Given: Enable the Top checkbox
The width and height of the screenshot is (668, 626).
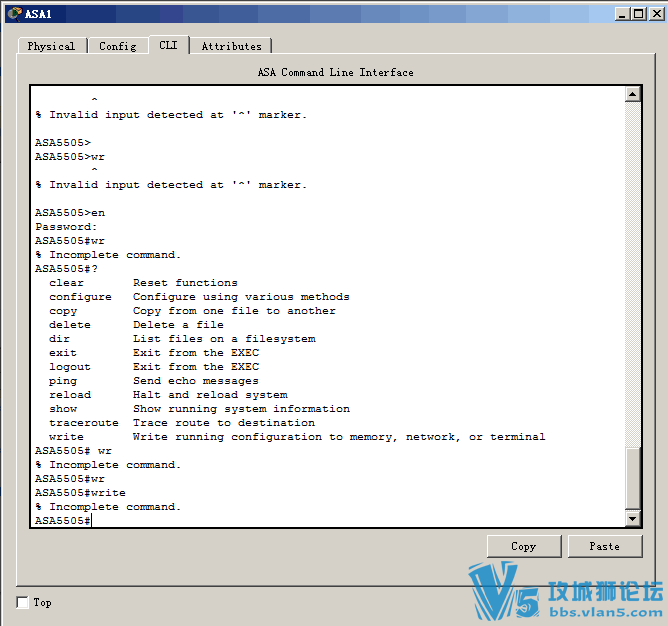Looking at the screenshot, I should [x=22, y=603].
